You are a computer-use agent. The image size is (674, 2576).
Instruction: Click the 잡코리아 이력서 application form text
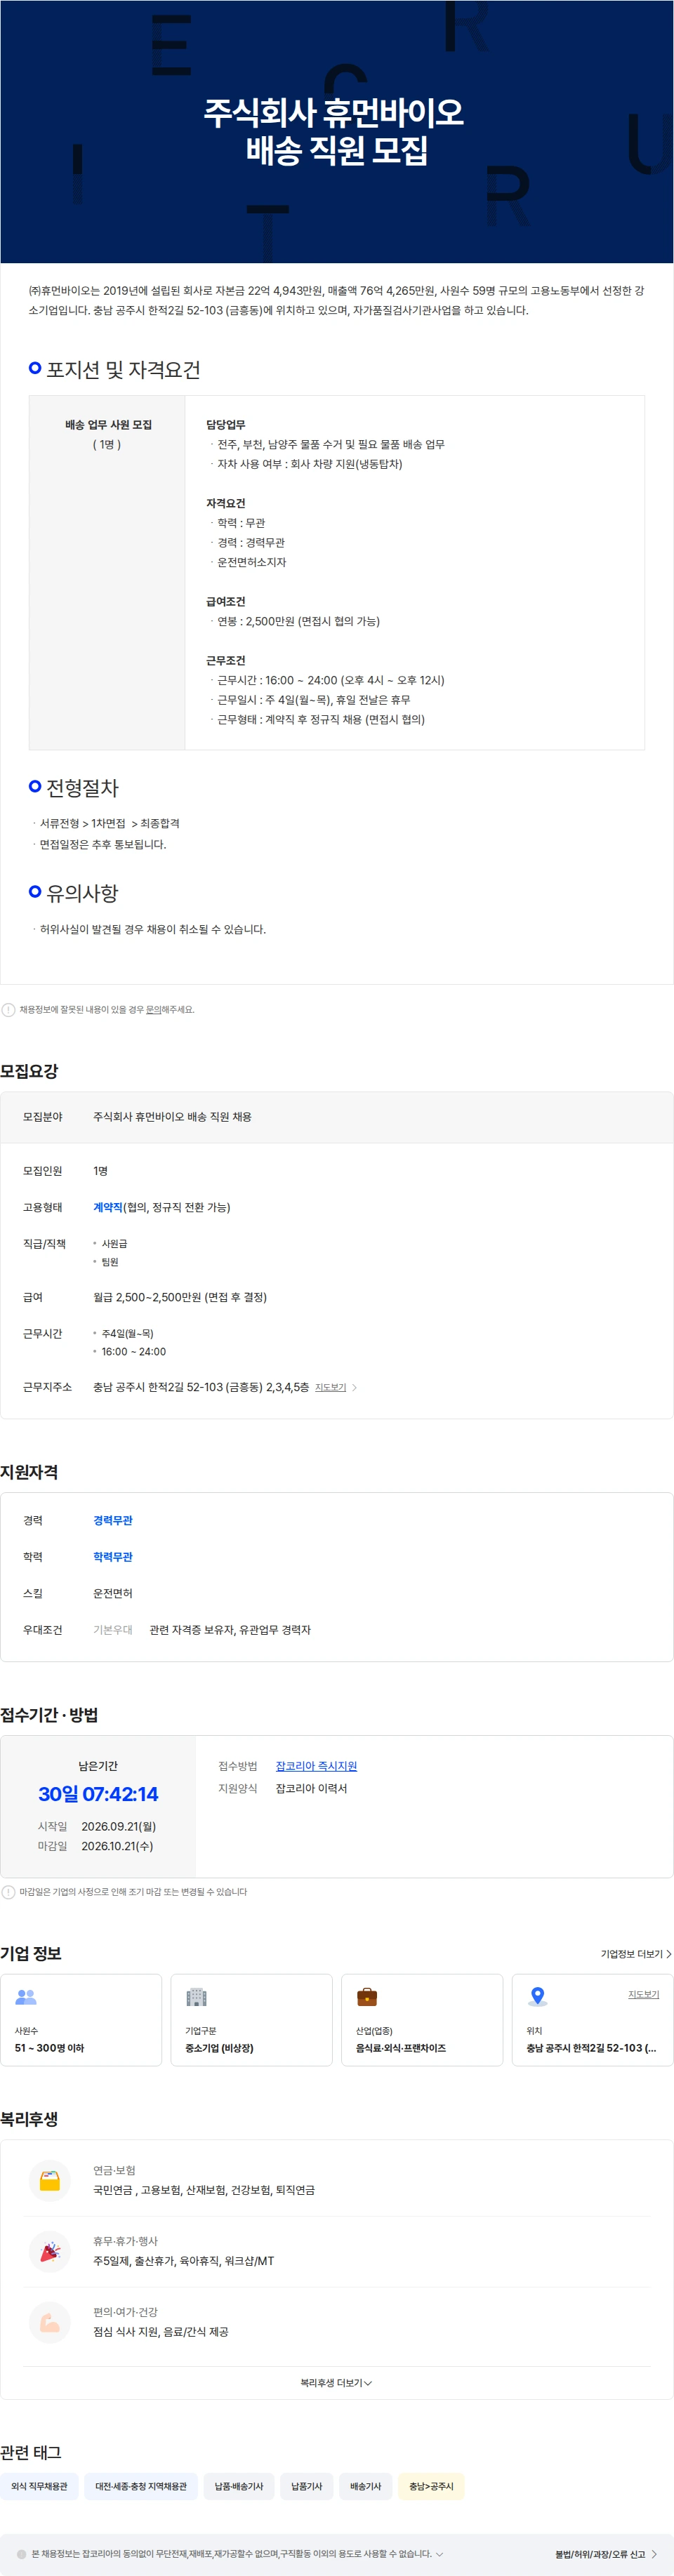[x=311, y=1789]
